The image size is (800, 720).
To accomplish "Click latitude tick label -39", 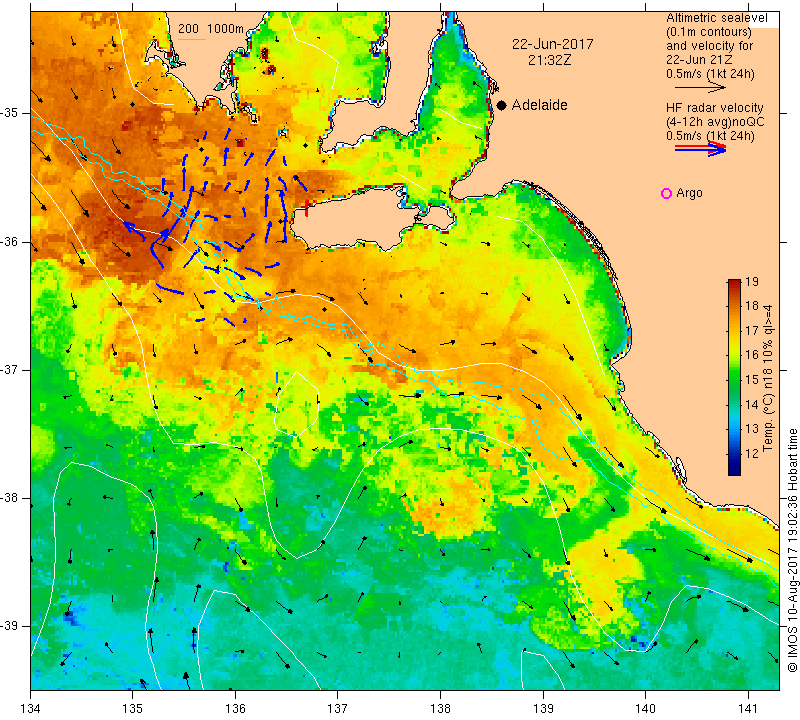I will (x=10, y=626).
